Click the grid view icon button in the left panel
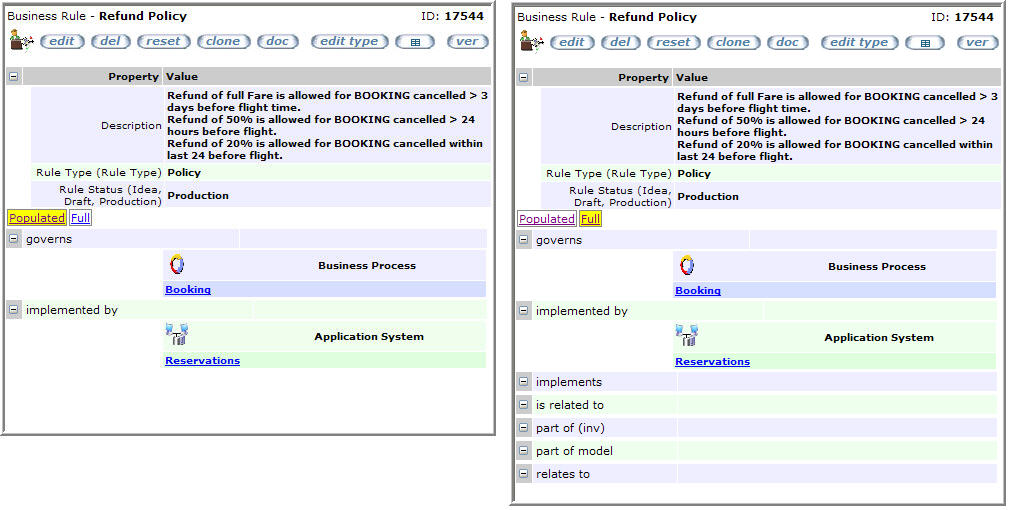The height and width of the screenshot is (510, 1024). click(414, 42)
